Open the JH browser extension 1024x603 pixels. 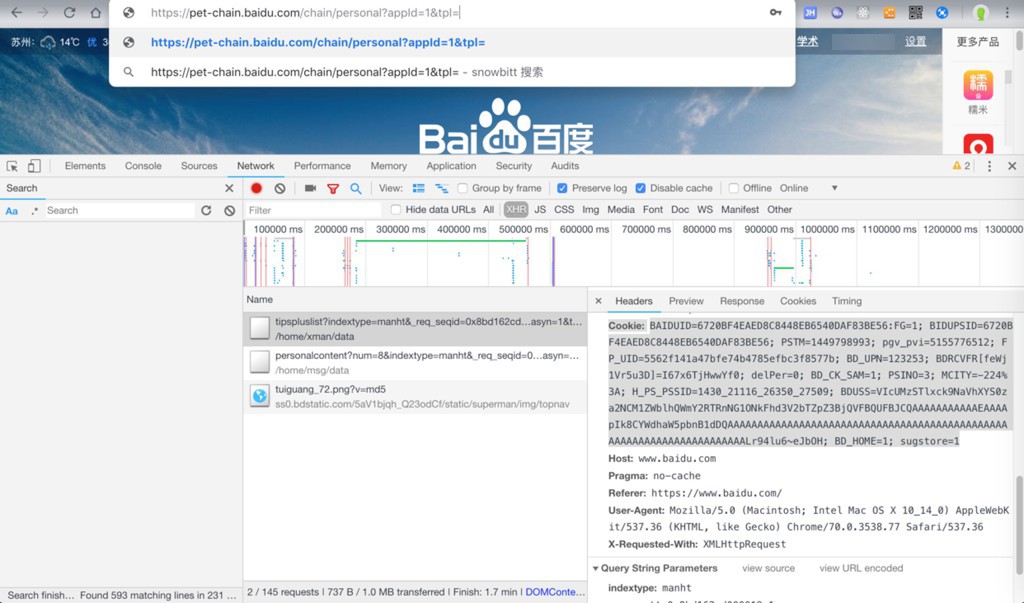coord(810,12)
